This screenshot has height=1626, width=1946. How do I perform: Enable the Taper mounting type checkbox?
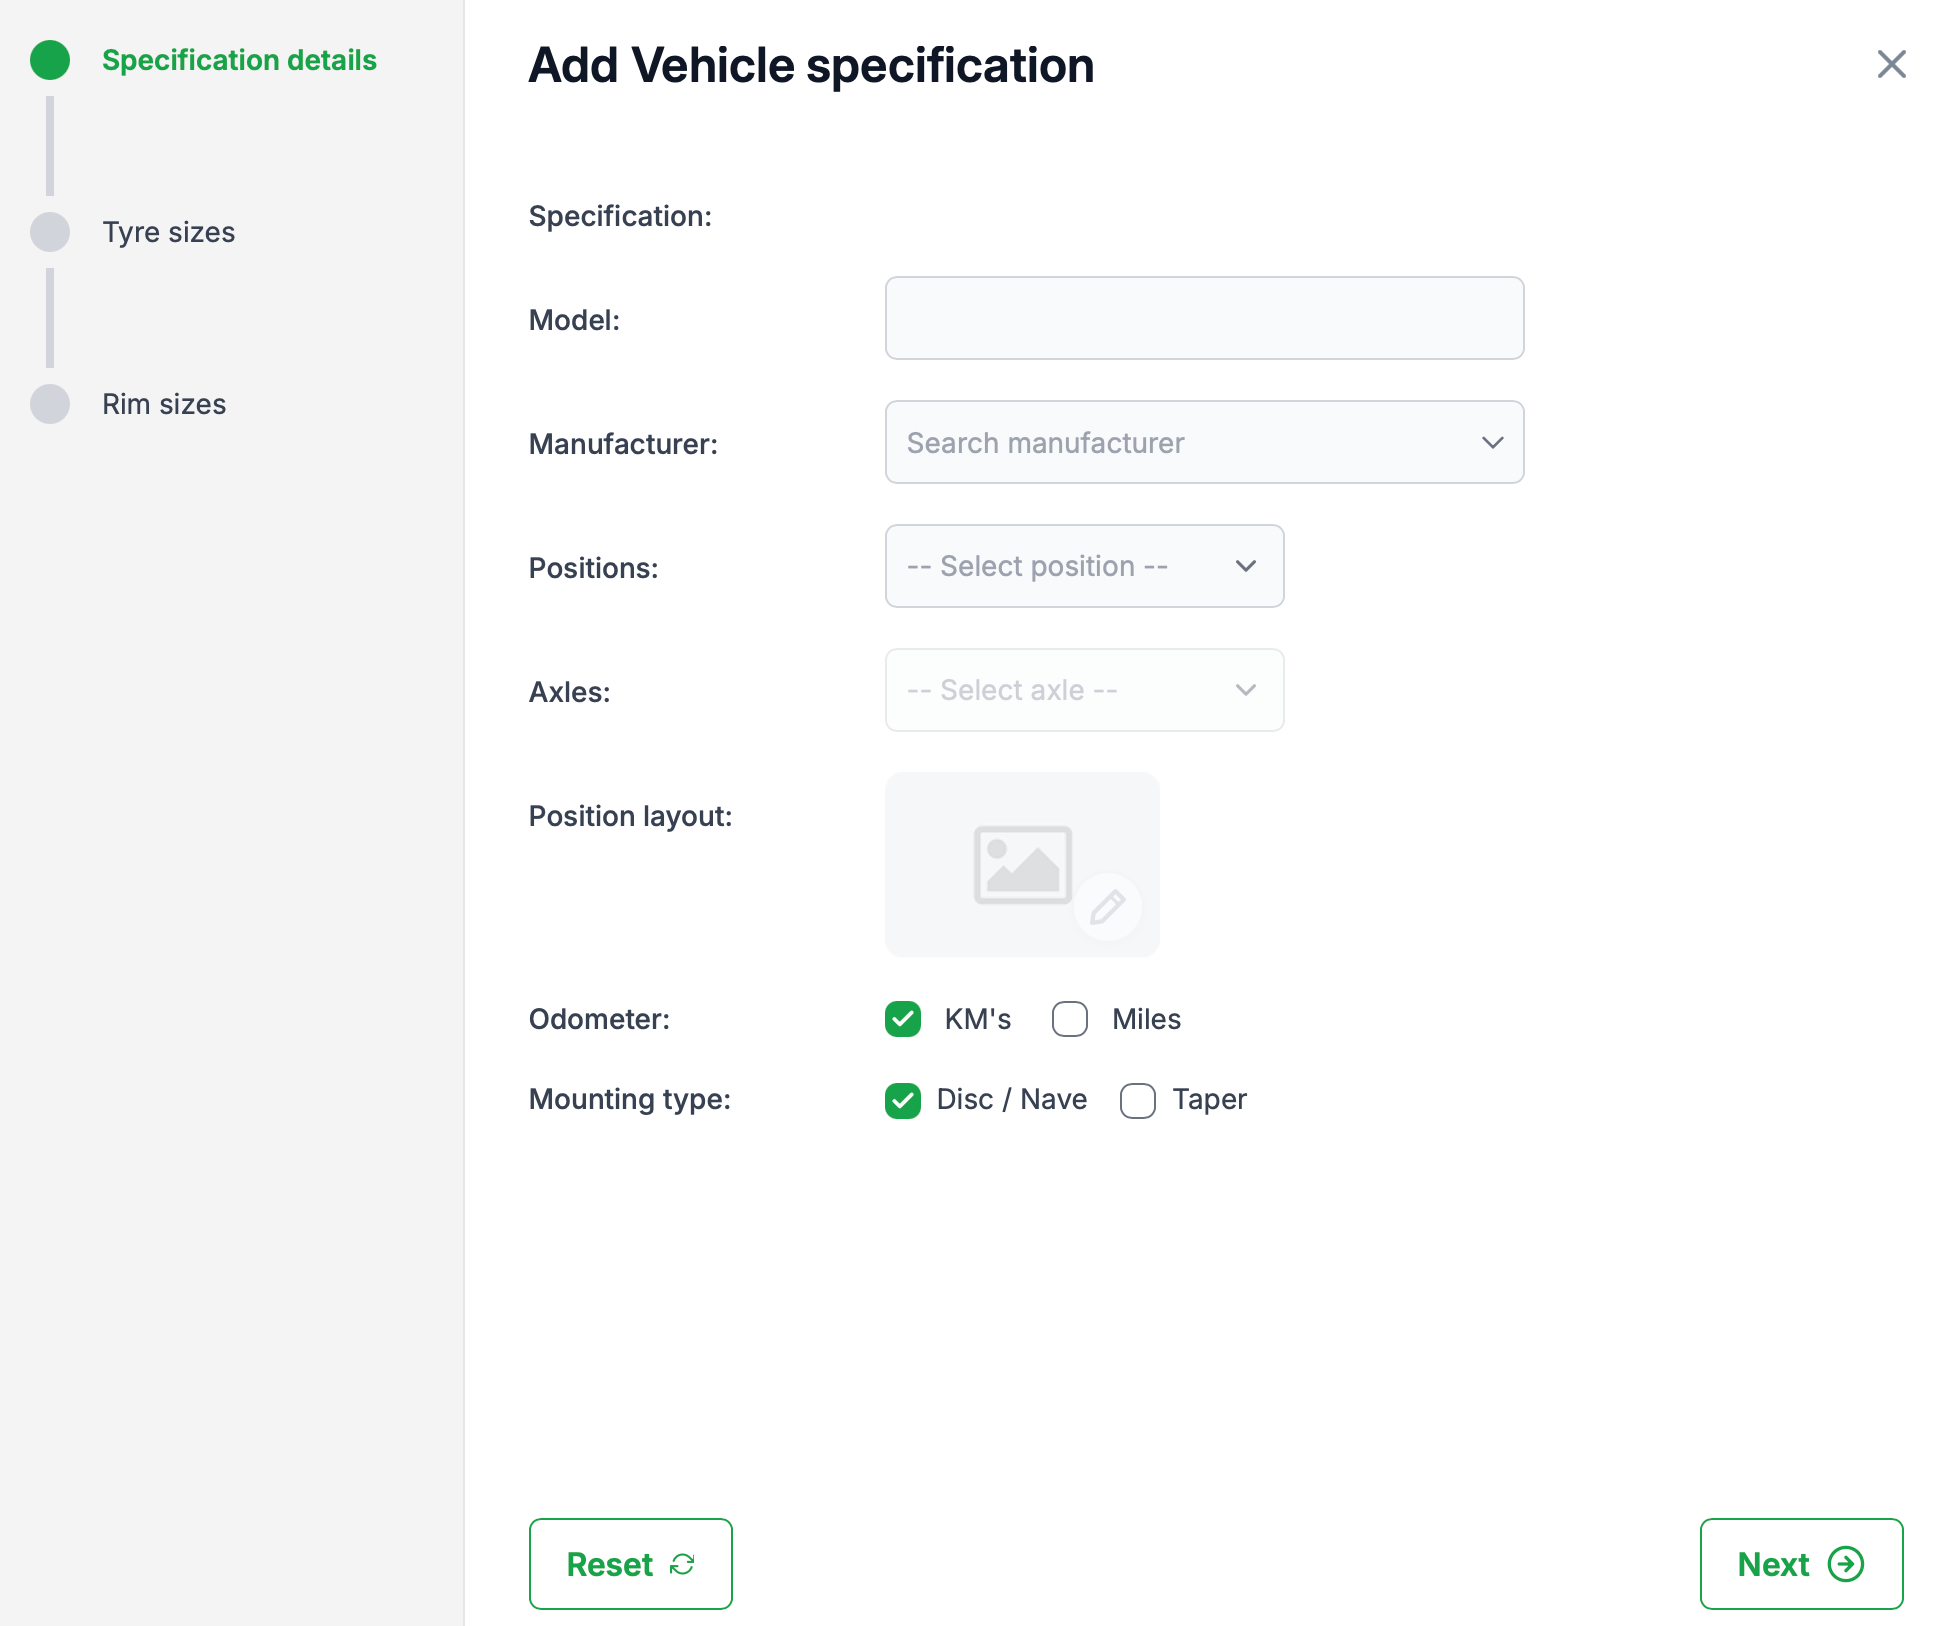(1138, 1100)
